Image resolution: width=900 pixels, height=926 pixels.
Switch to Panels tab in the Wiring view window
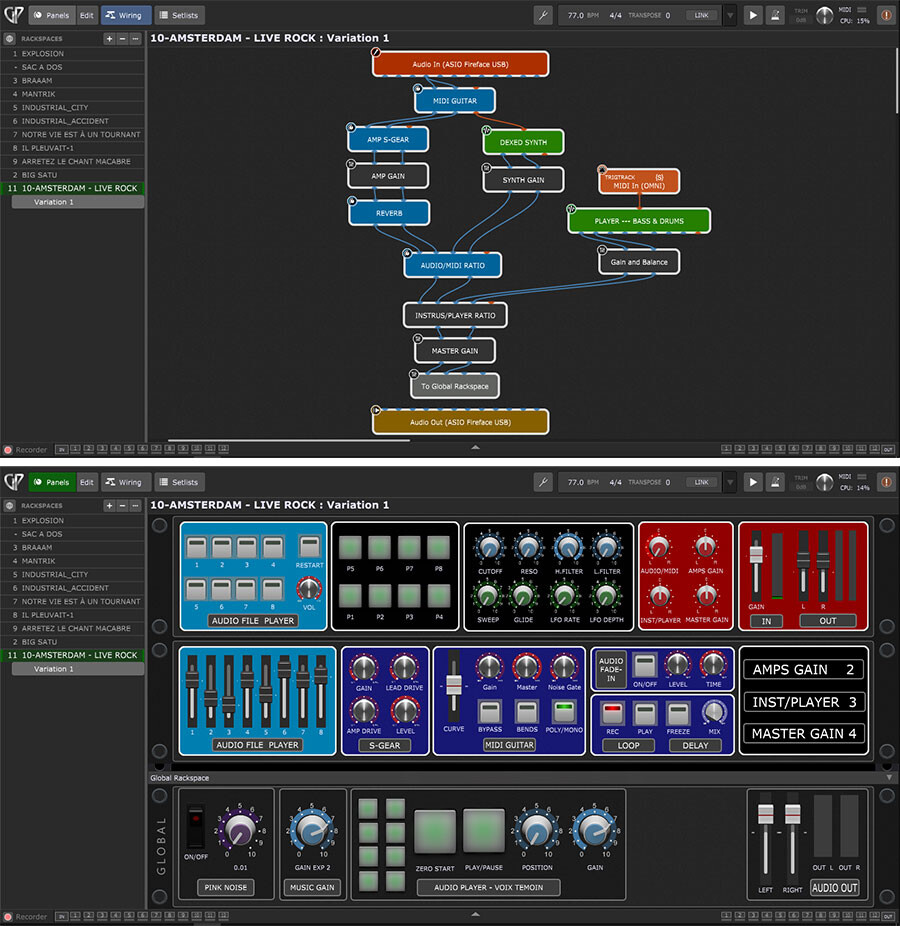pos(52,15)
